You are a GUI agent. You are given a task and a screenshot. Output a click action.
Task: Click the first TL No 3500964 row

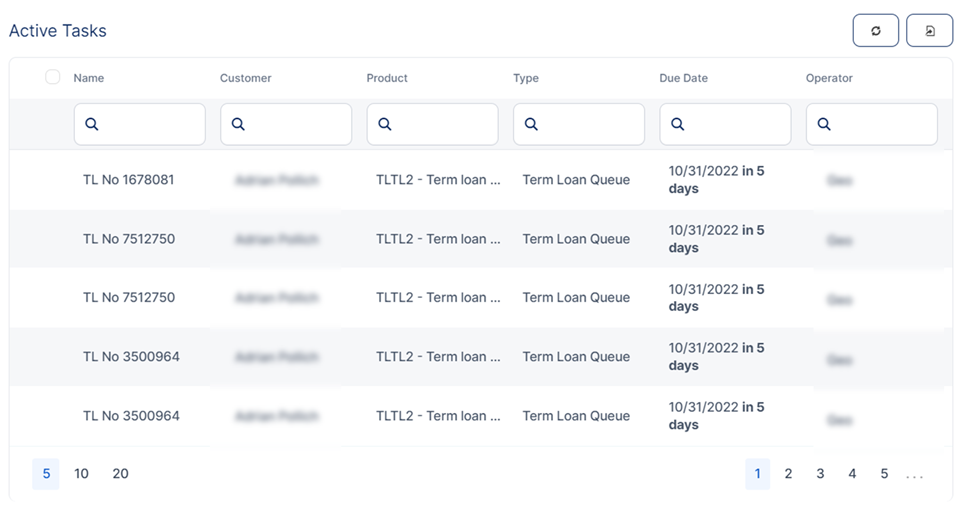(x=131, y=357)
